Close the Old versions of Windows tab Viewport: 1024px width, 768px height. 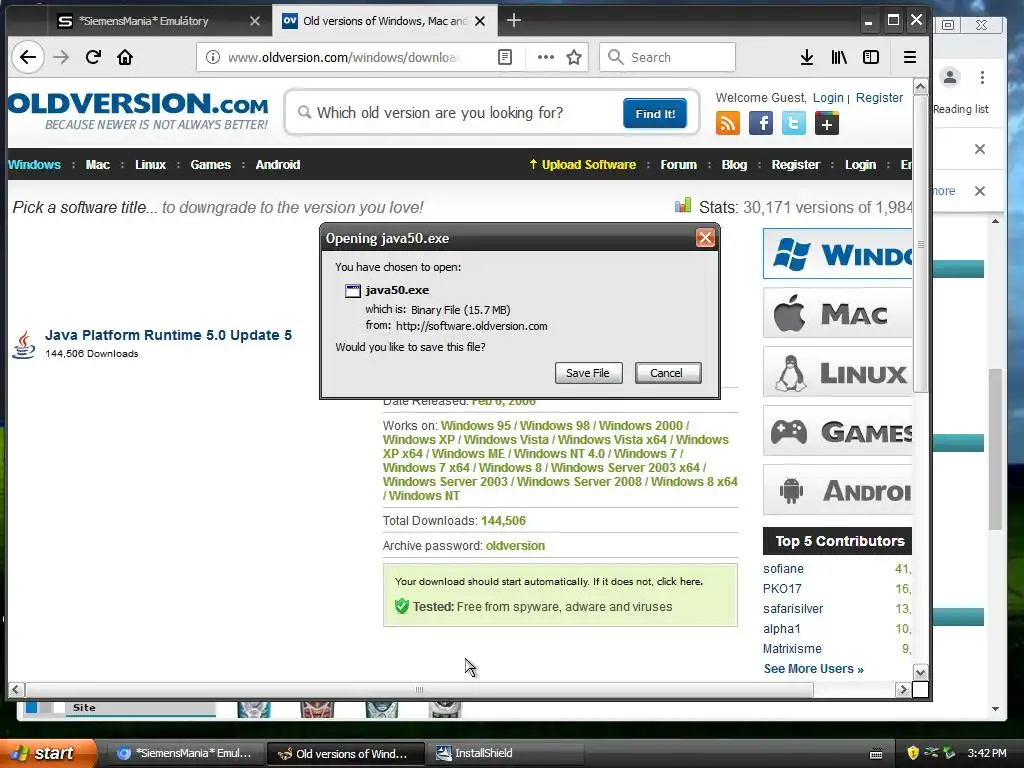click(480, 21)
